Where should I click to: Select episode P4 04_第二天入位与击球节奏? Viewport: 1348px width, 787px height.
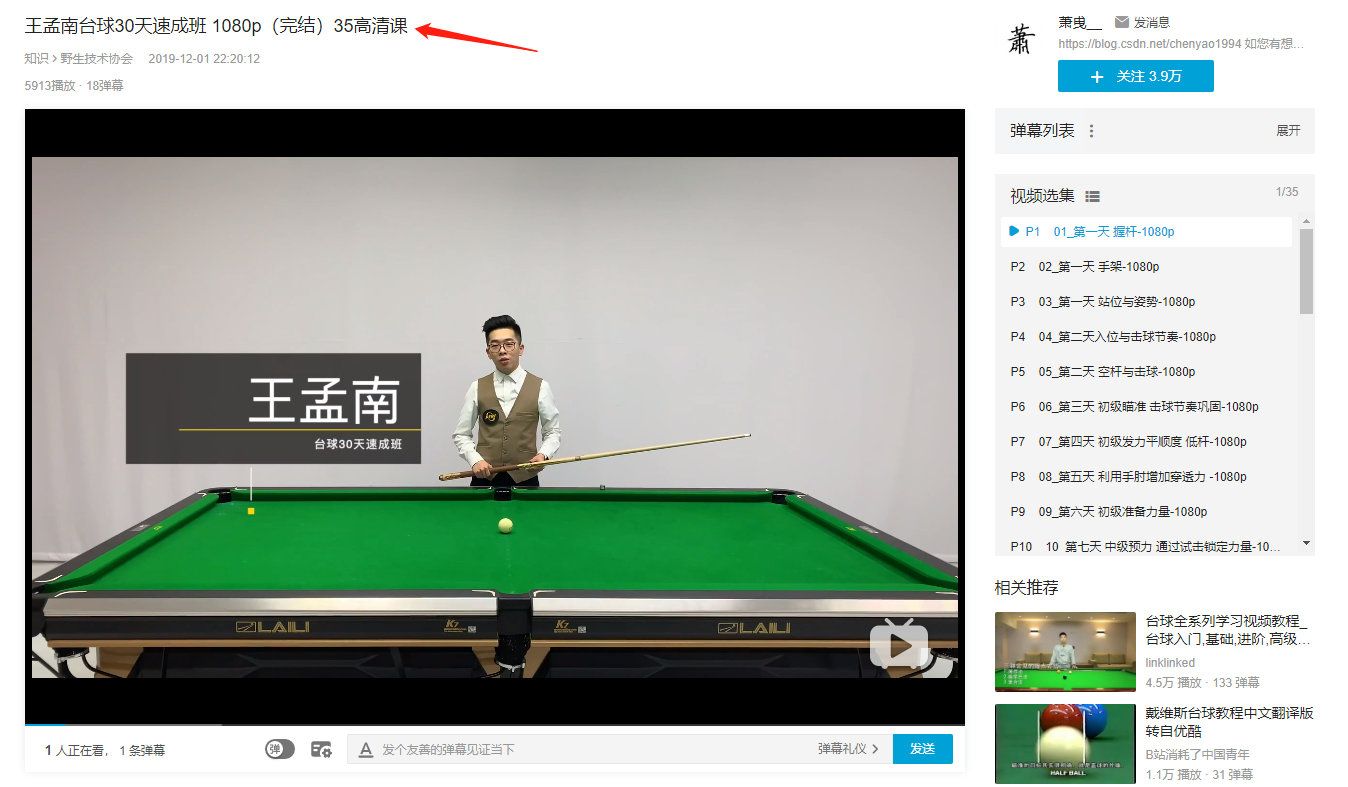(1147, 336)
